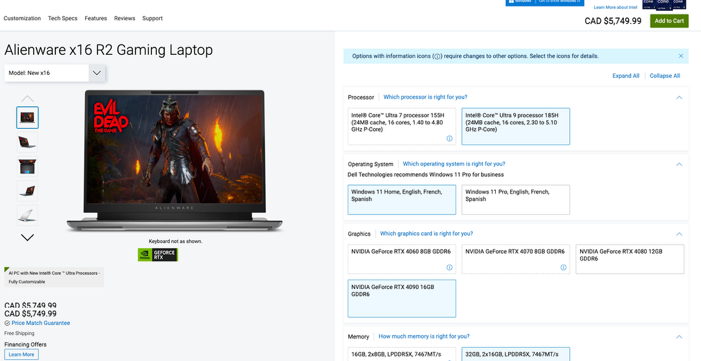Open the Tech Specs tab
The image size is (701, 361).
63,18
